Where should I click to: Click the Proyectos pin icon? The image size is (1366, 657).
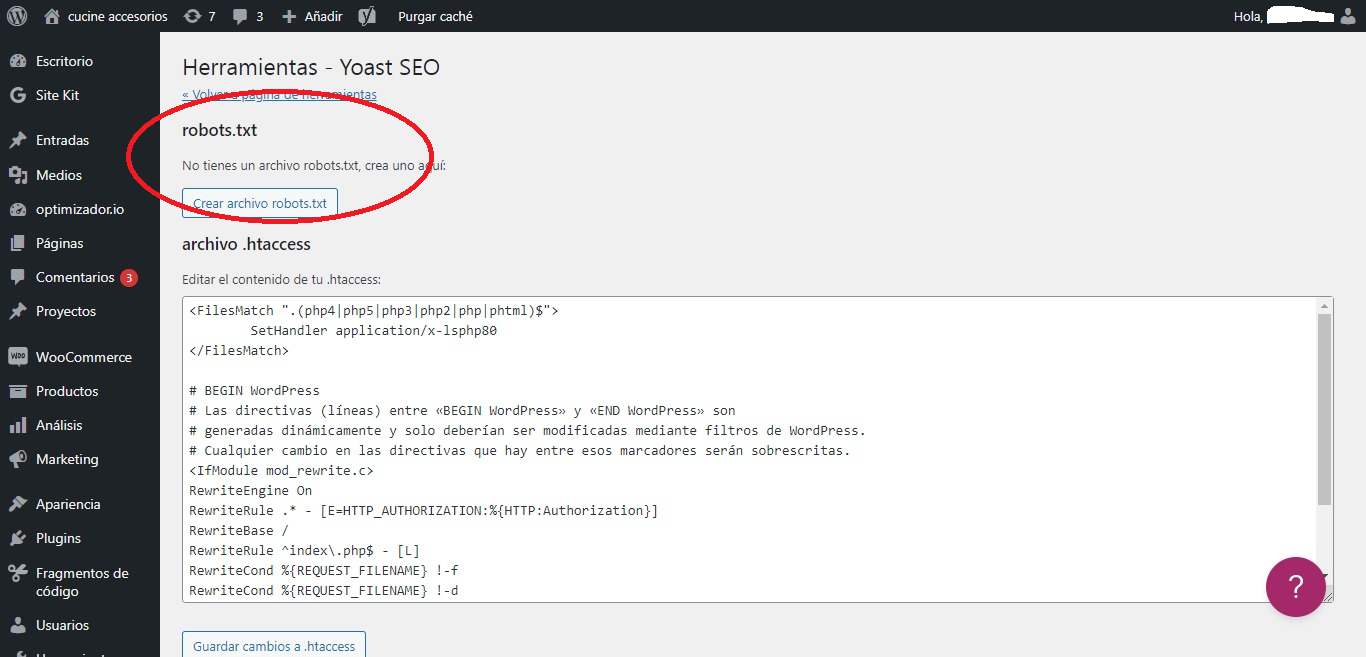[17, 311]
